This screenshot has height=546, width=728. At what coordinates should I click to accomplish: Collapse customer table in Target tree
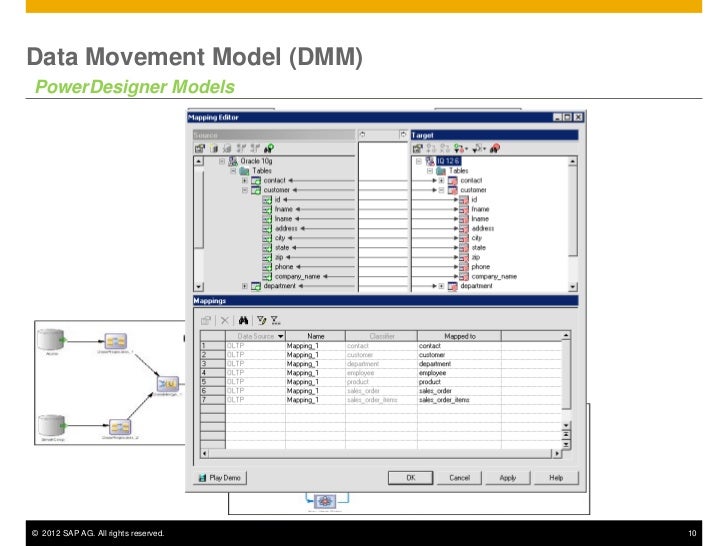pyautogui.click(x=442, y=190)
